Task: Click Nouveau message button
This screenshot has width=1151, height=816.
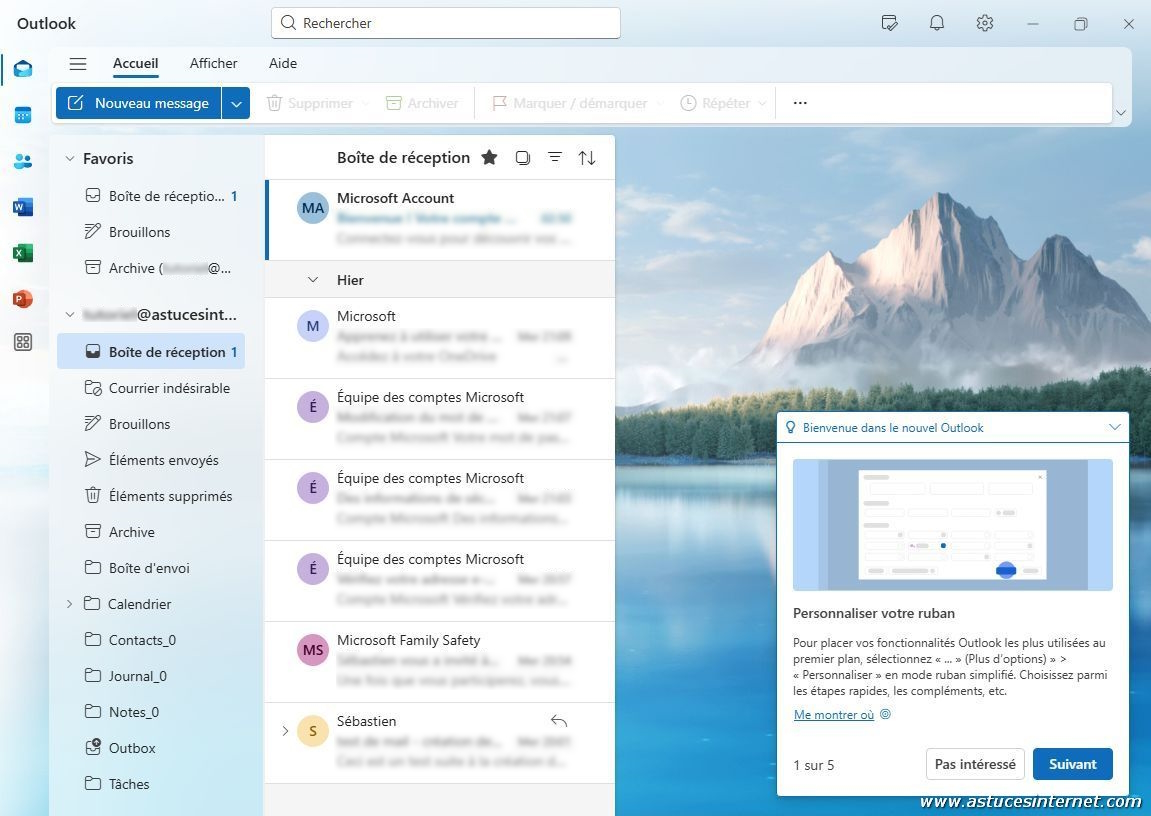Action: (139, 103)
